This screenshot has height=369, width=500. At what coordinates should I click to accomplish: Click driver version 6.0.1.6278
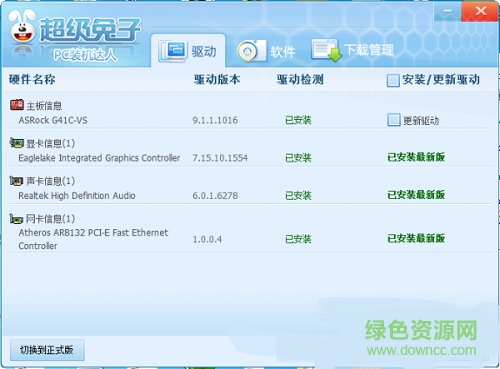pos(215,195)
